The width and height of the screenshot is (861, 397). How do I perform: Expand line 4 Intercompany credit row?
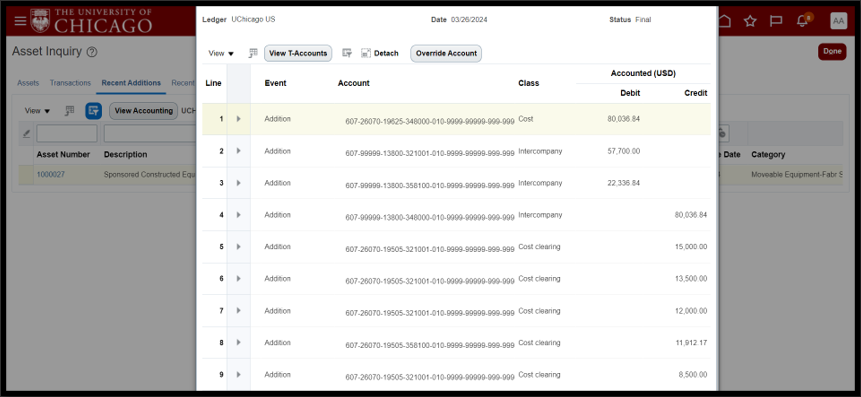[x=238, y=215]
